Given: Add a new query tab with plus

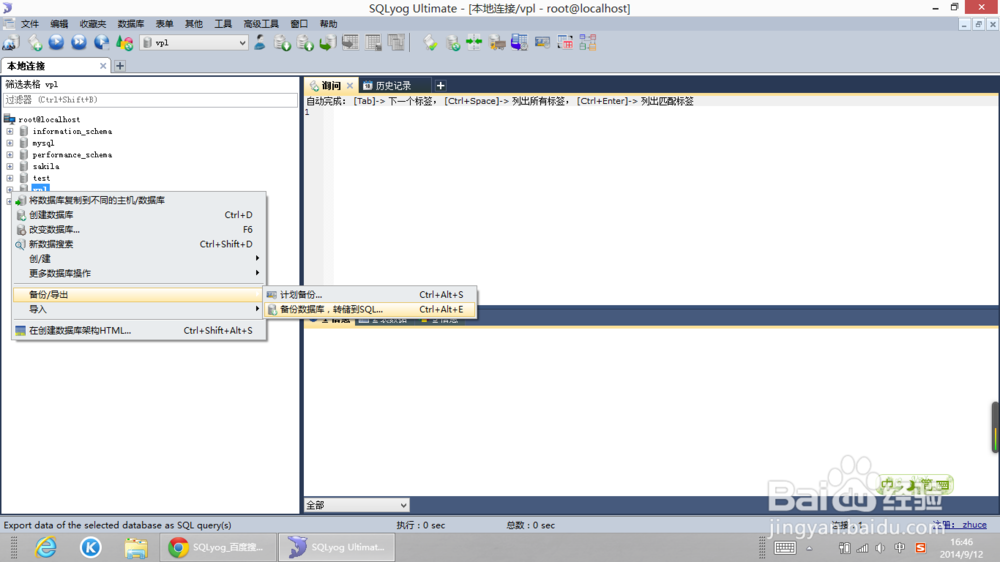Looking at the screenshot, I should click(x=440, y=85).
